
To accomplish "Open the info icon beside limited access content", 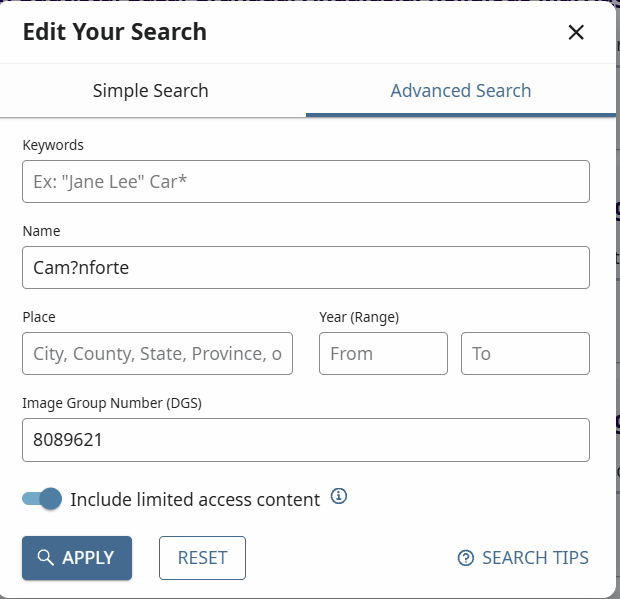I will tap(339, 496).
